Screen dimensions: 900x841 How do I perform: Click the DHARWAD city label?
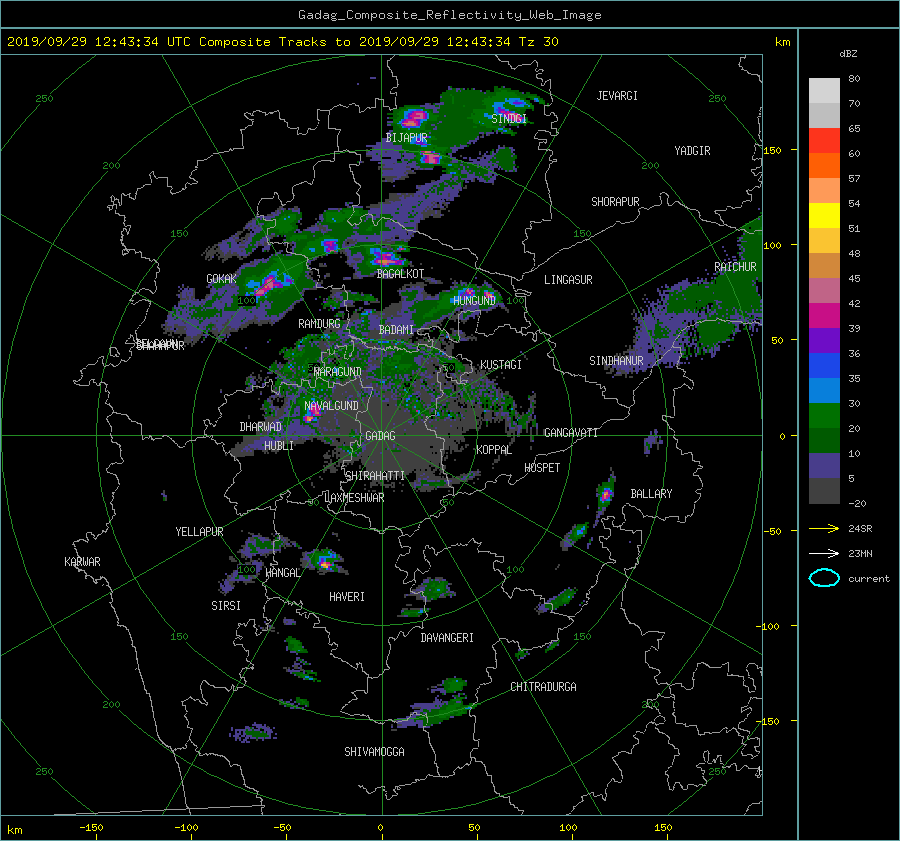[260, 427]
